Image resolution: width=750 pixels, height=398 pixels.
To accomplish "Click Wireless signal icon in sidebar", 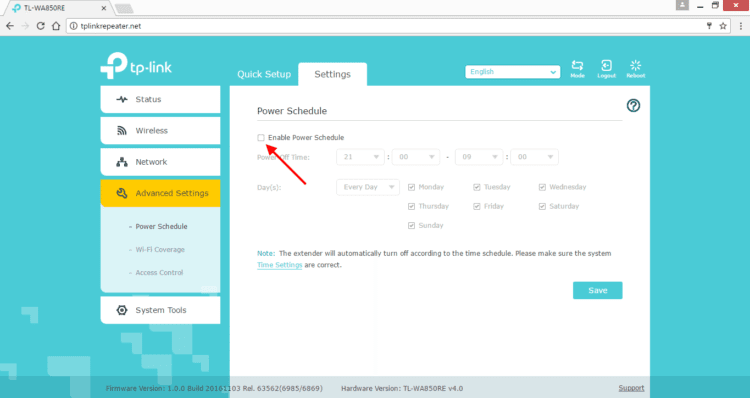I will point(122,131).
